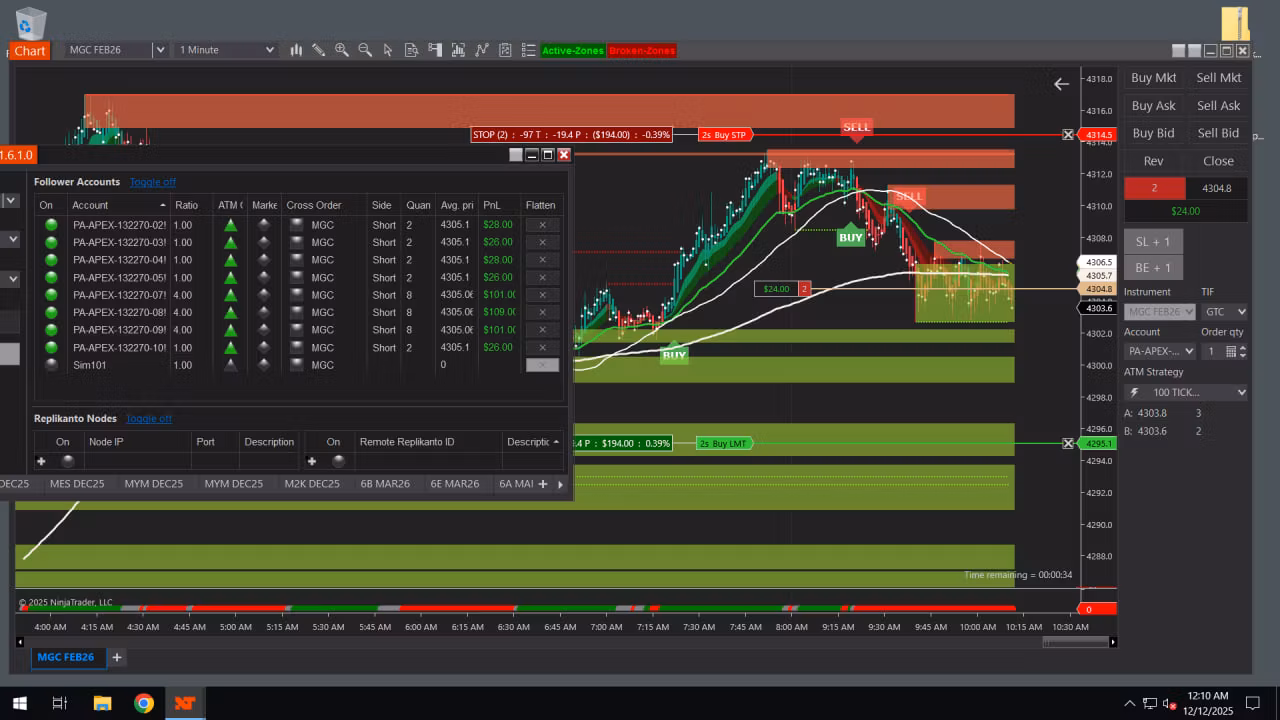Toggle On light for PA-APEX-132270-07
Screen dimensions: 1280x720
(x=51, y=295)
